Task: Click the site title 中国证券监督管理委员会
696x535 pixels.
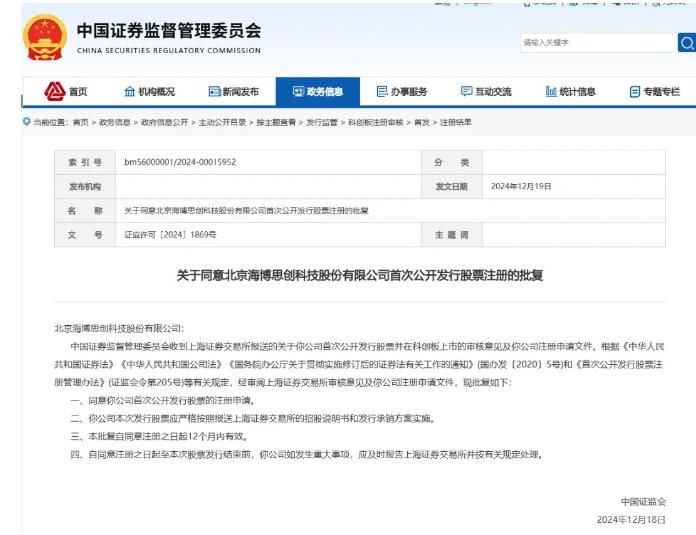Action: 169,31
